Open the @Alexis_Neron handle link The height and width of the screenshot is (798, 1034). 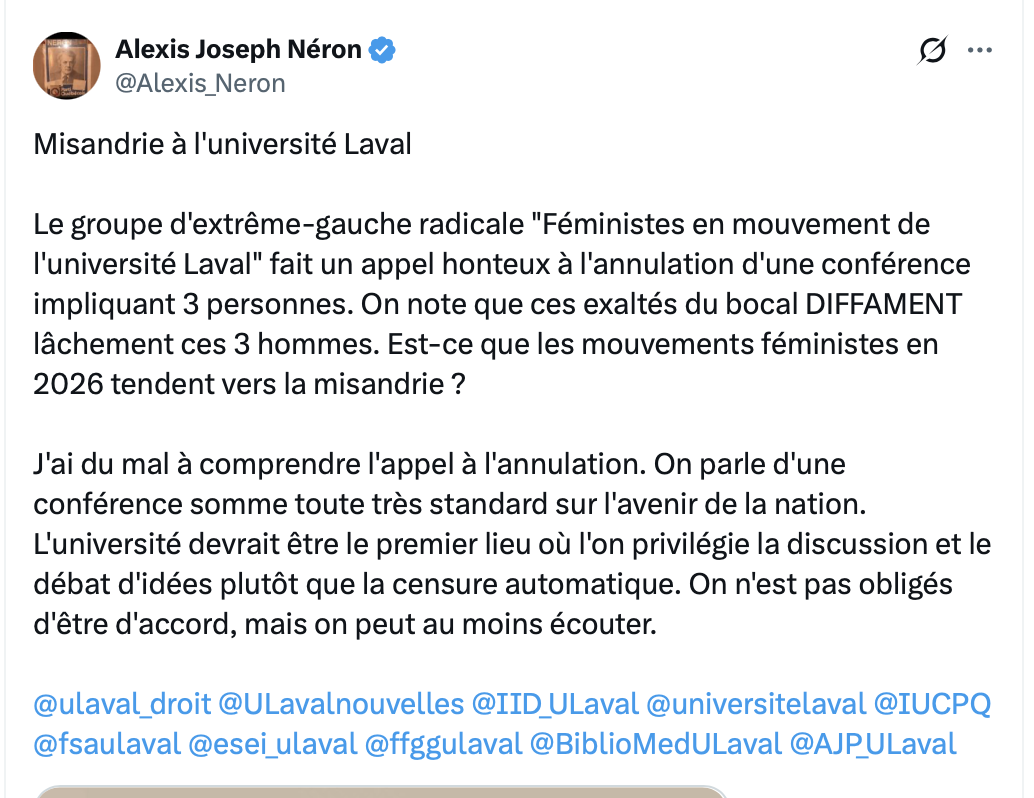tap(201, 83)
